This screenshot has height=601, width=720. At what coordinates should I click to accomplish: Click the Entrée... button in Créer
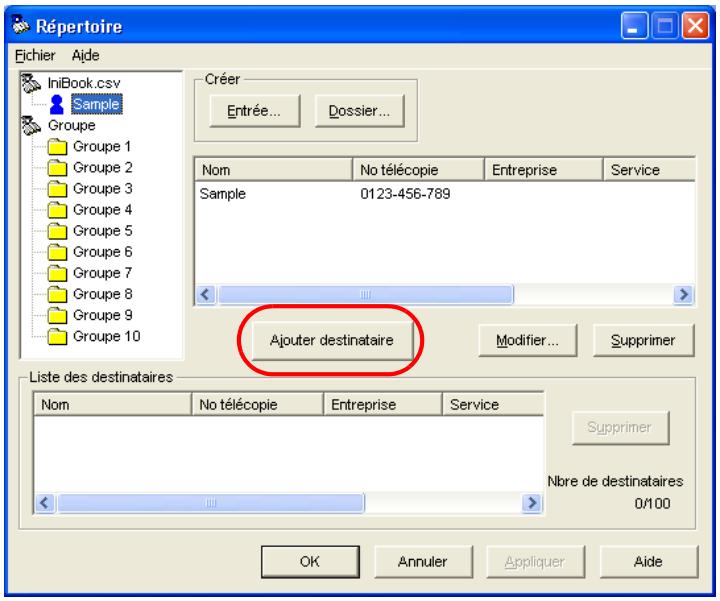[254, 111]
